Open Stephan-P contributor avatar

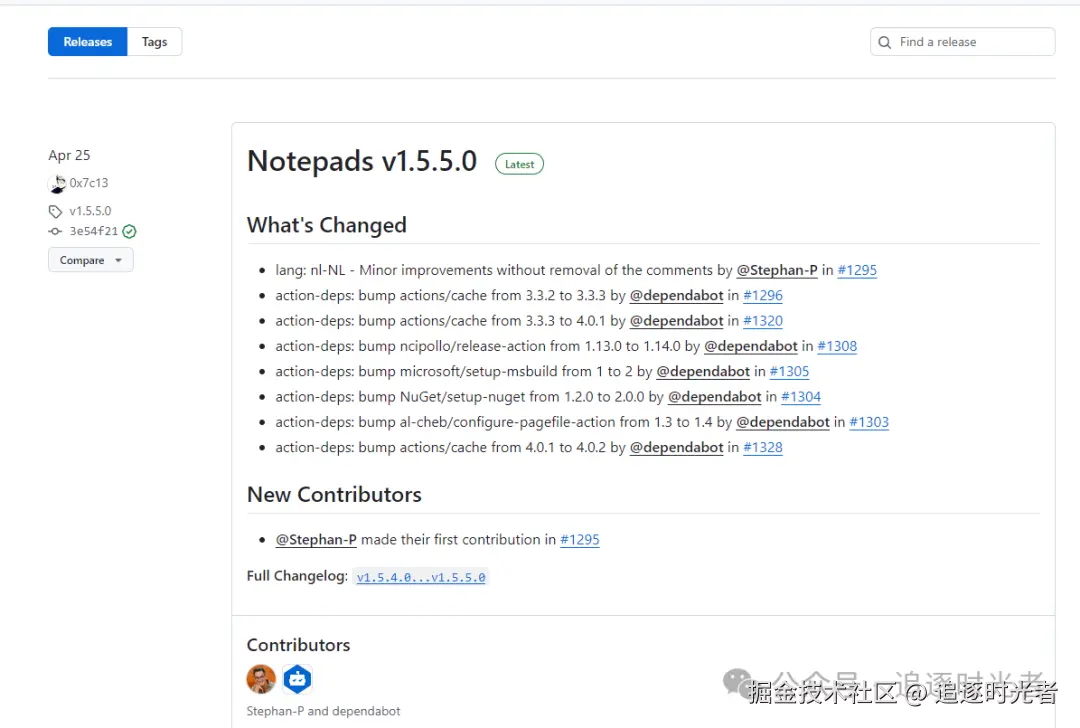(261, 679)
